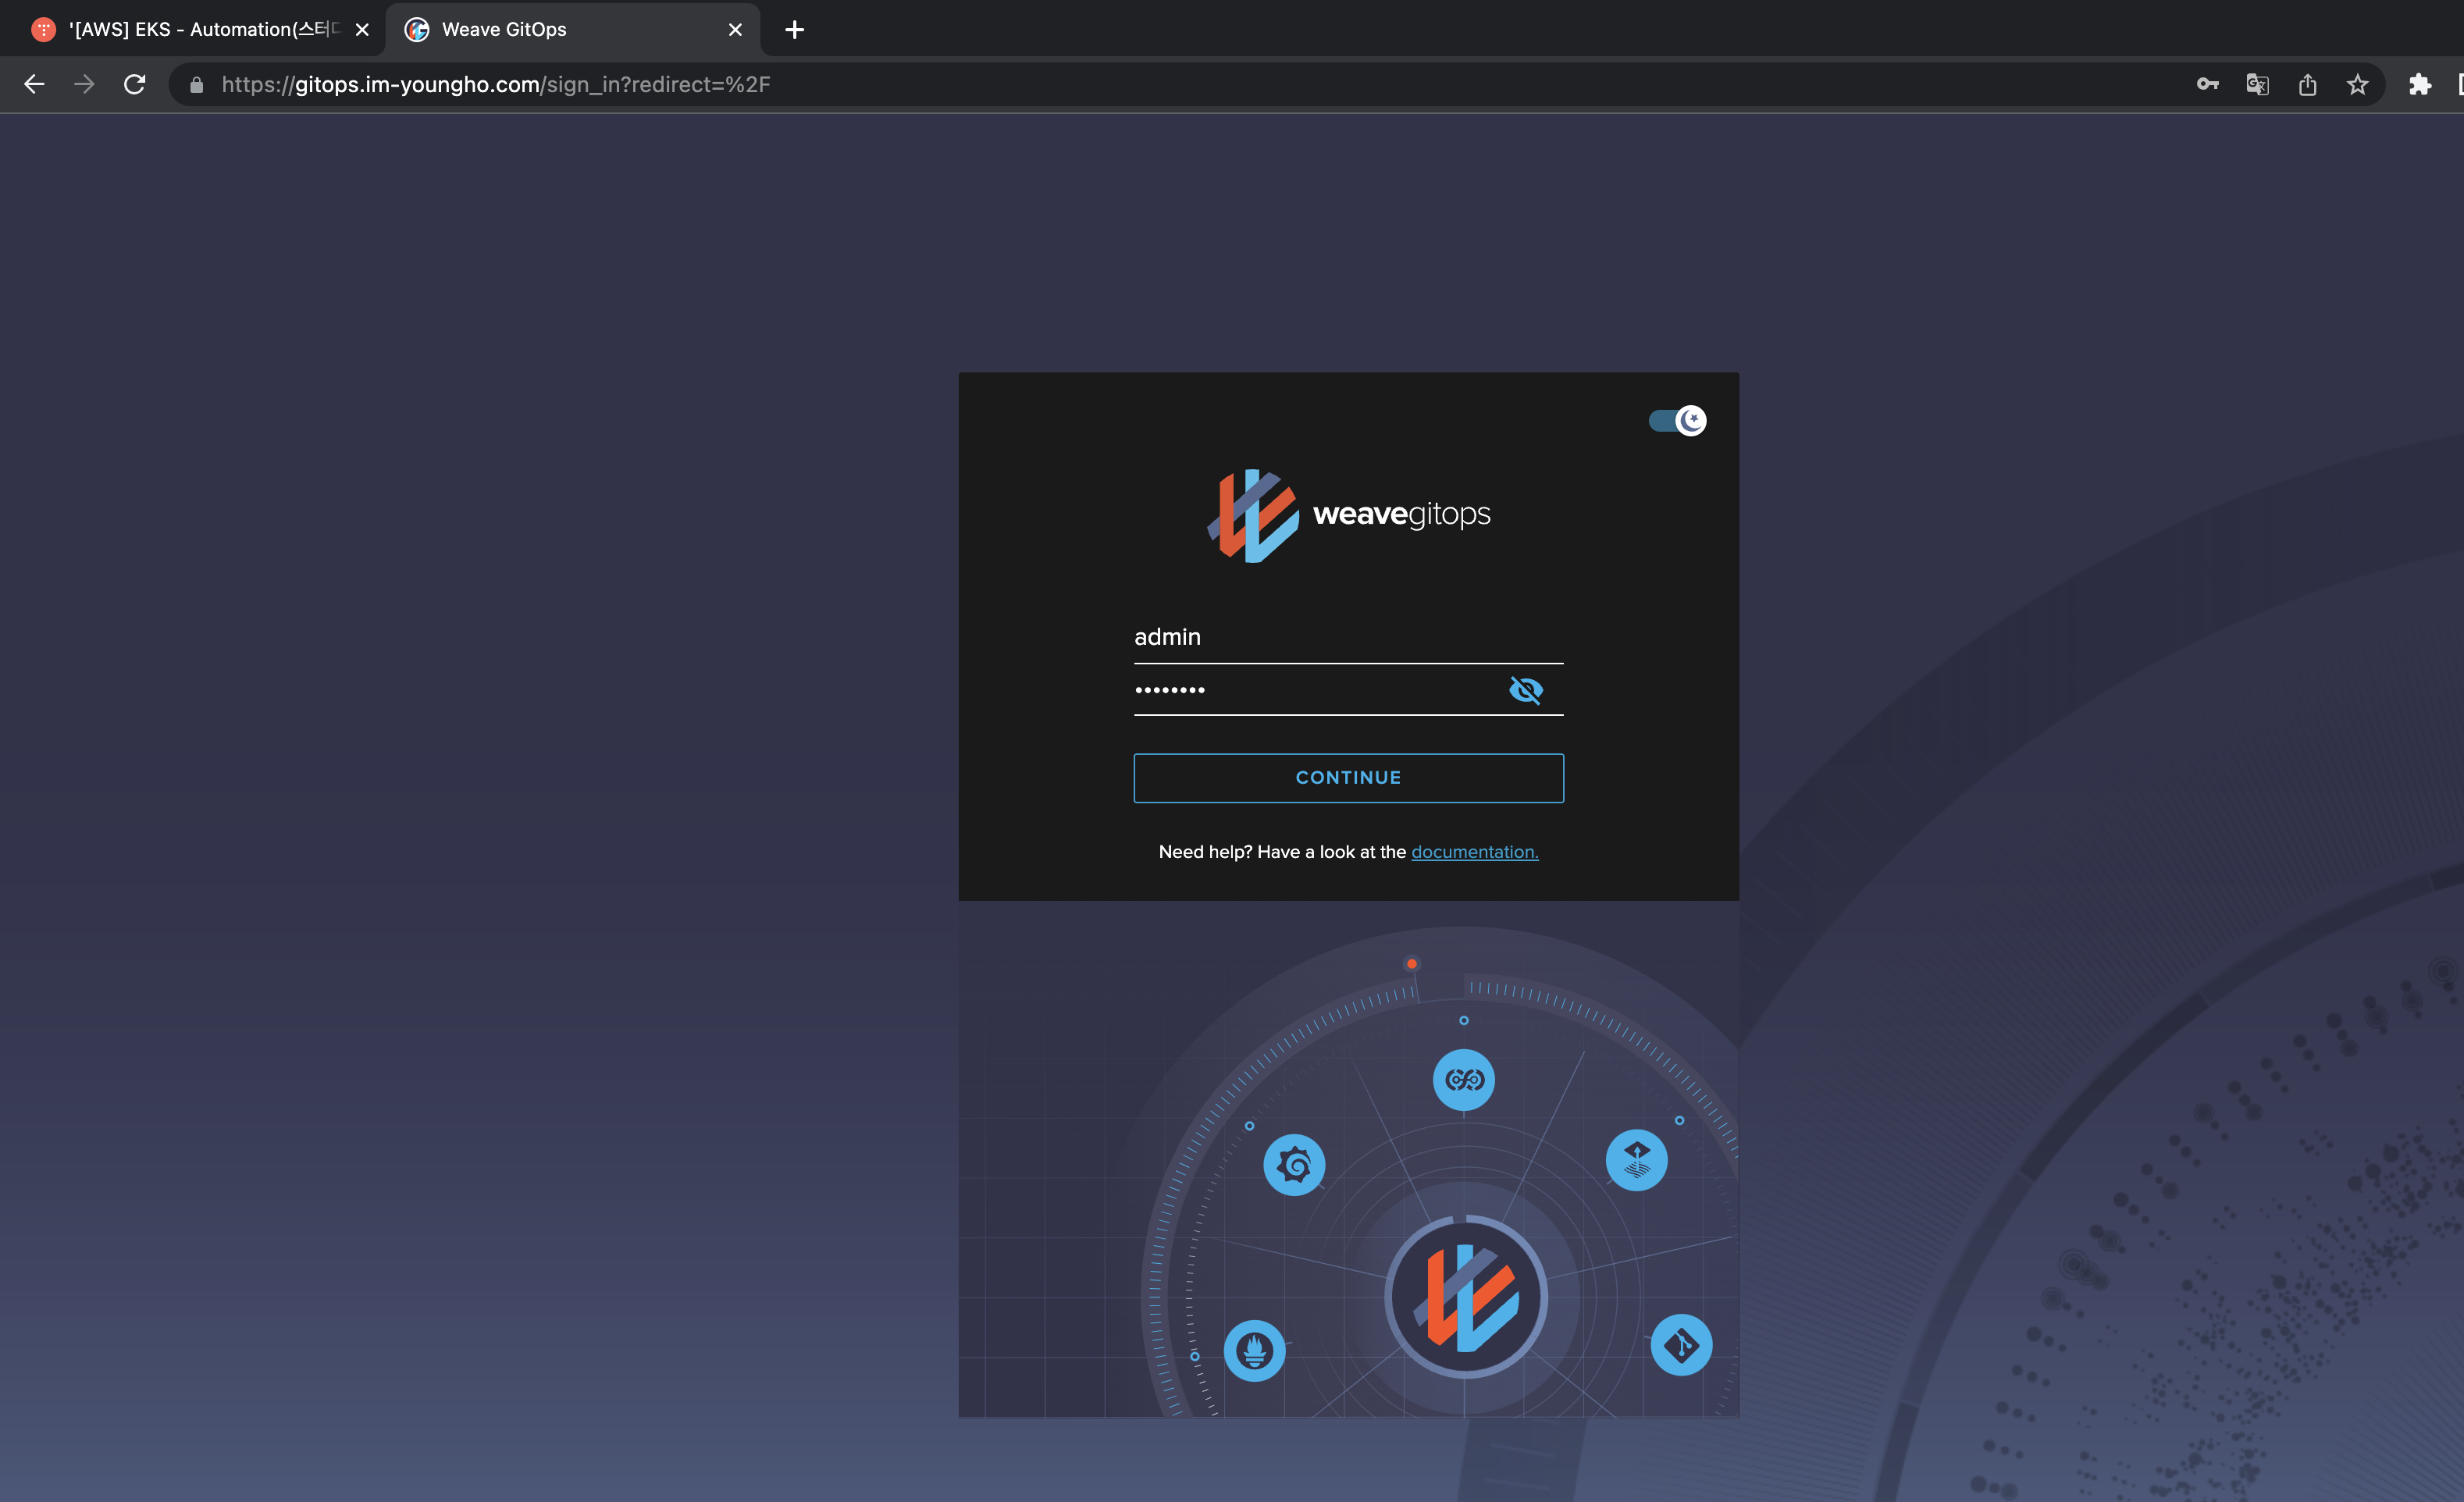
Task: Show the hidden password text
Action: pyautogui.click(x=1525, y=690)
